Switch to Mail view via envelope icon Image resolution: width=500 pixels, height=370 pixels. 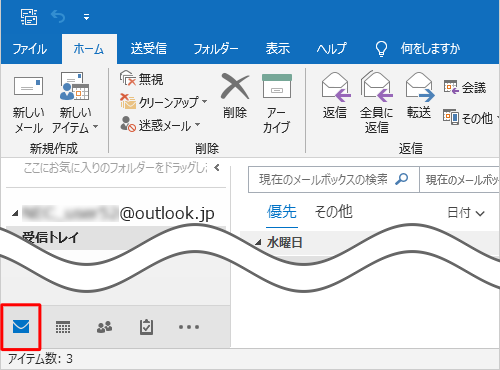click(21, 326)
